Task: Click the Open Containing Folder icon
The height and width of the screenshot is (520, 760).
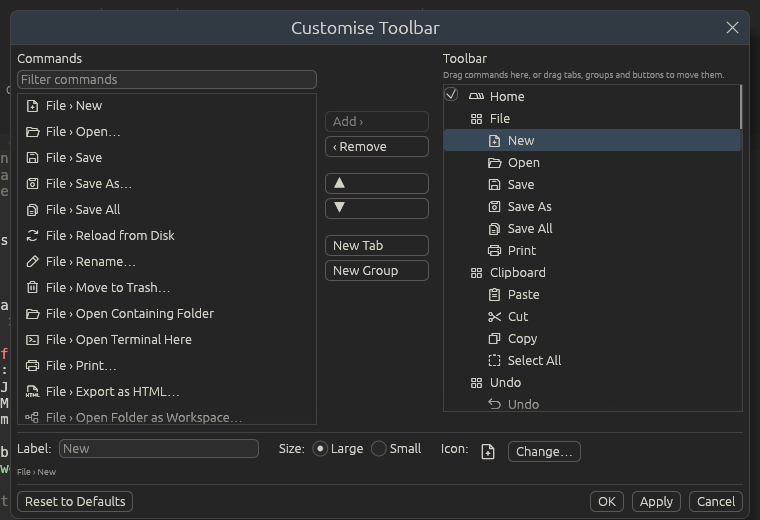Action: pyautogui.click(x=32, y=314)
